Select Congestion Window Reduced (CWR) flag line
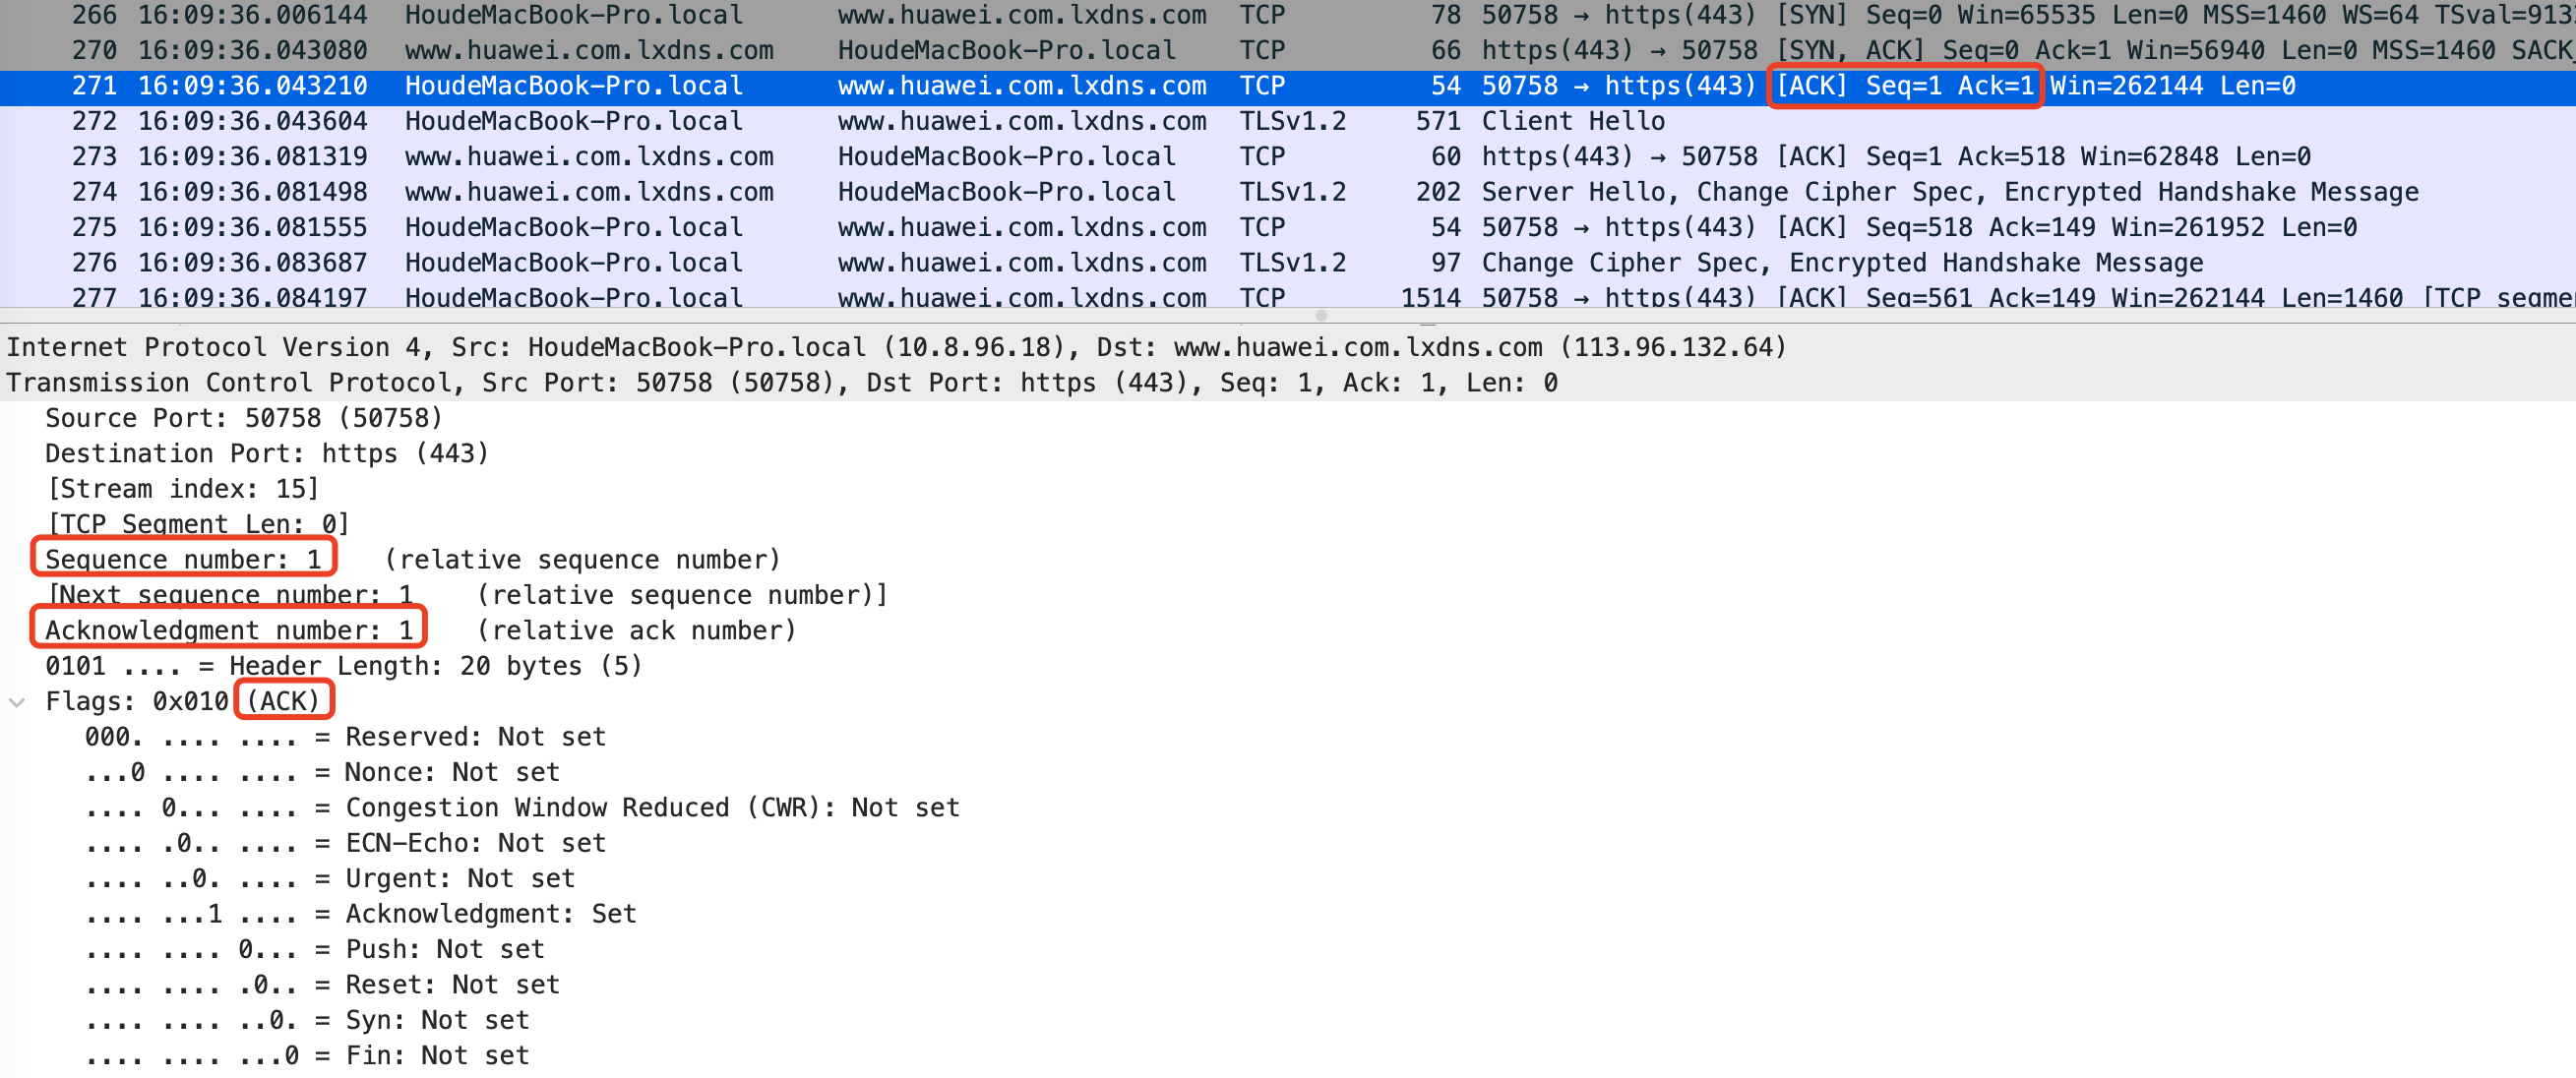This screenshot has height=1078, width=2576. tap(523, 808)
